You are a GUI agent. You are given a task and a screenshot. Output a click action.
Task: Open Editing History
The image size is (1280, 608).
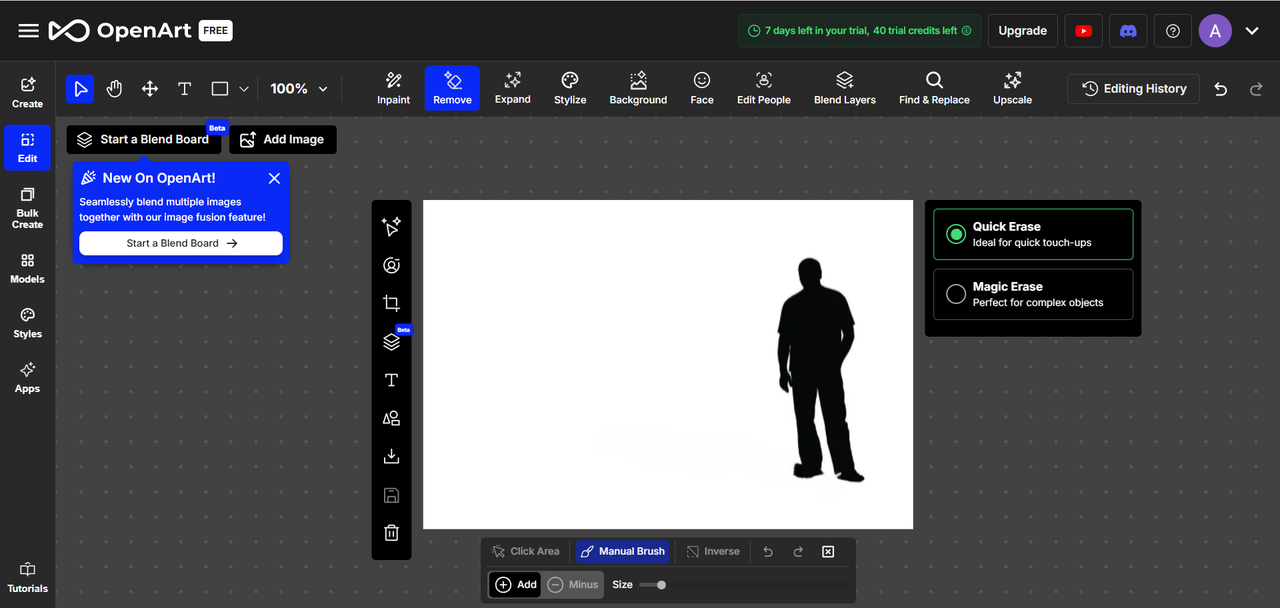[x=1133, y=89]
